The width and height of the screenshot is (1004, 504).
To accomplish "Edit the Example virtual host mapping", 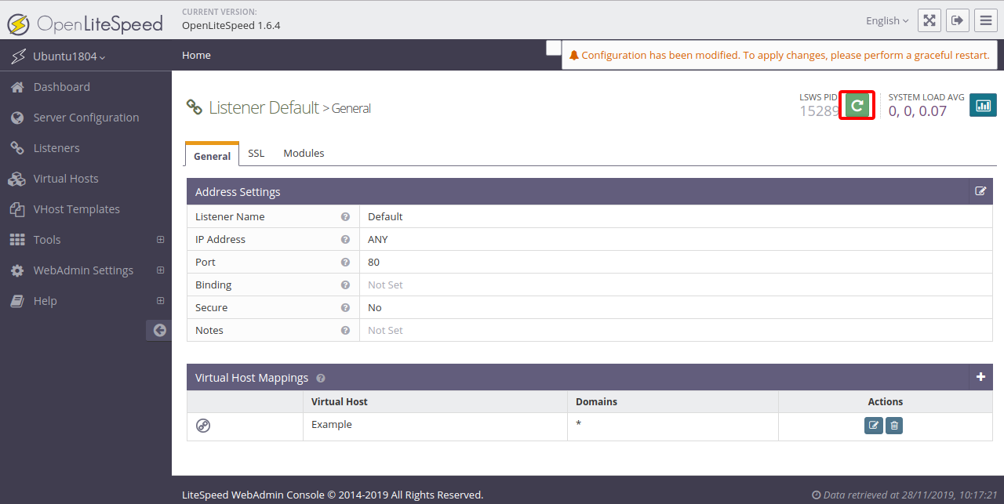I will [873, 425].
